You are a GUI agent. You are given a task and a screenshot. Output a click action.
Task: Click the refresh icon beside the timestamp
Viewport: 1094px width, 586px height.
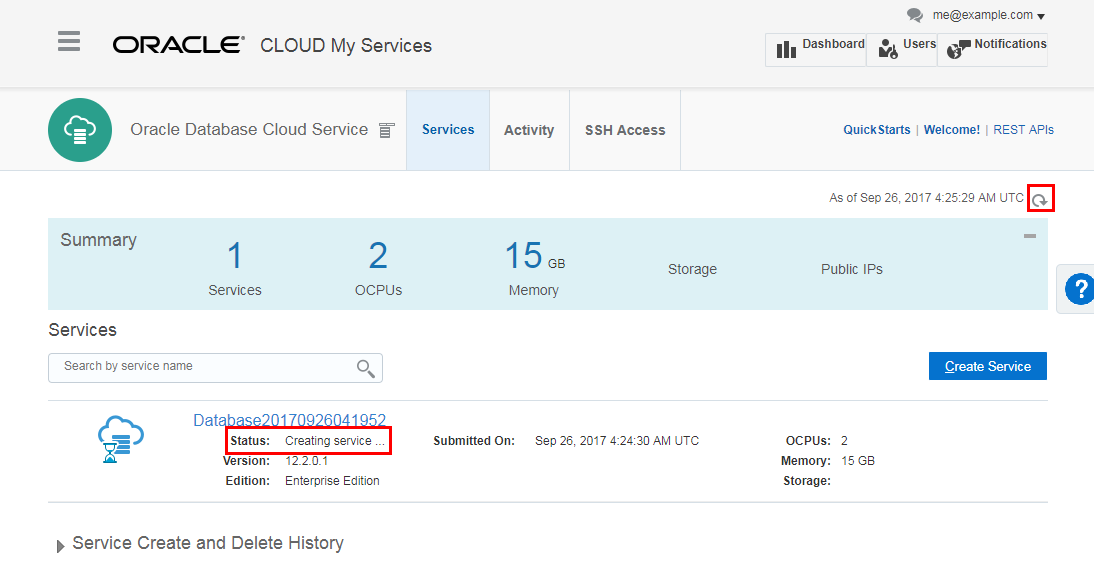coord(1040,199)
